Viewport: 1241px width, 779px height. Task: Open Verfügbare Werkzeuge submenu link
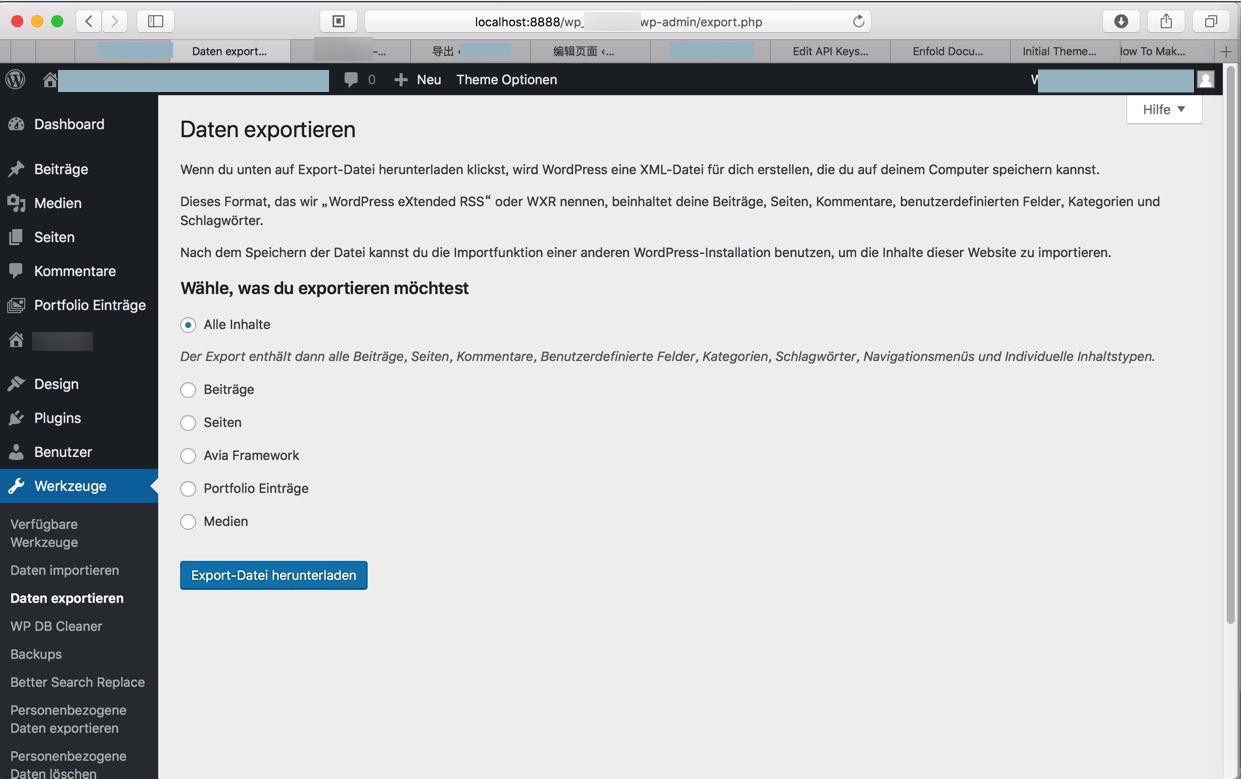pyautogui.click(x=44, y=533)
